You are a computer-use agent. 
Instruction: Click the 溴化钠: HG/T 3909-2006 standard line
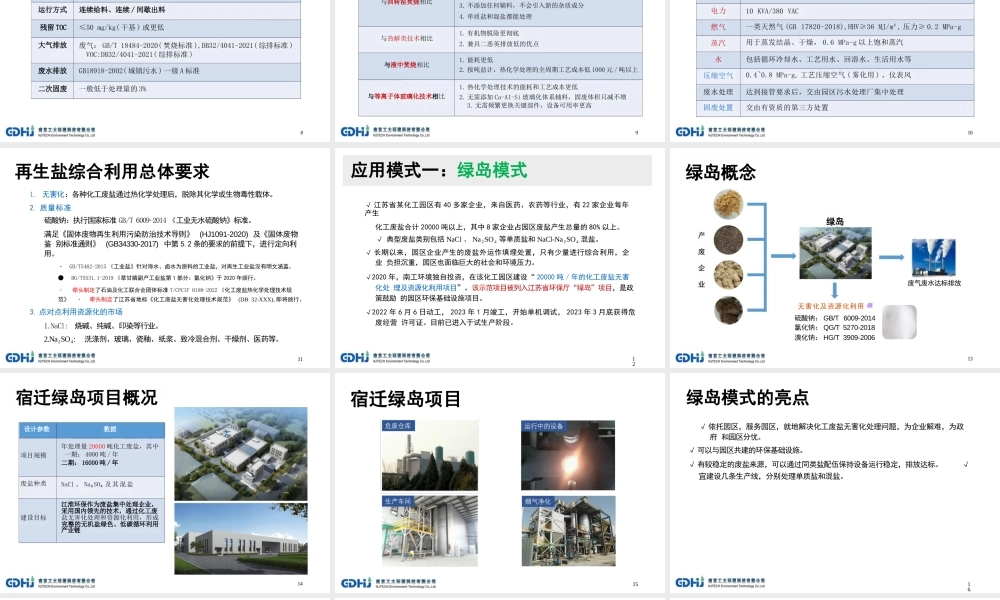point(835,337)
